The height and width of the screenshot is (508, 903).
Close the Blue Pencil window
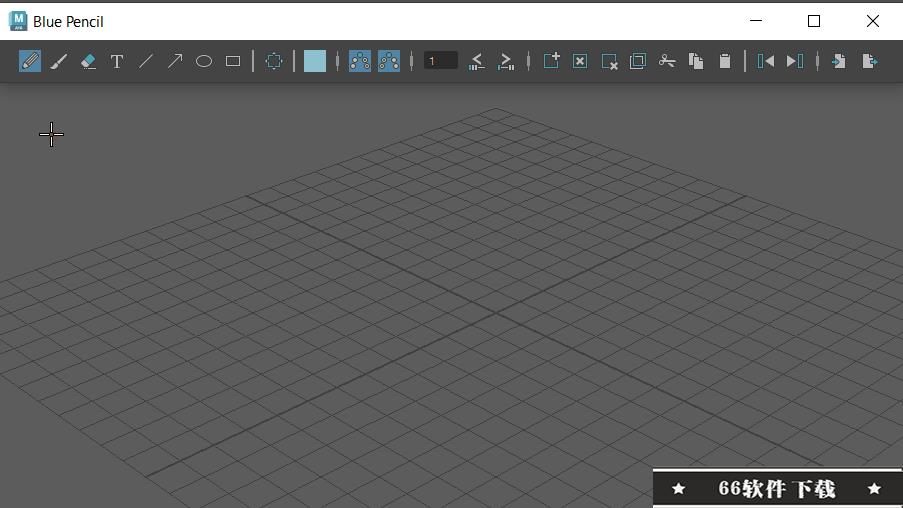[x=872, y=21]
